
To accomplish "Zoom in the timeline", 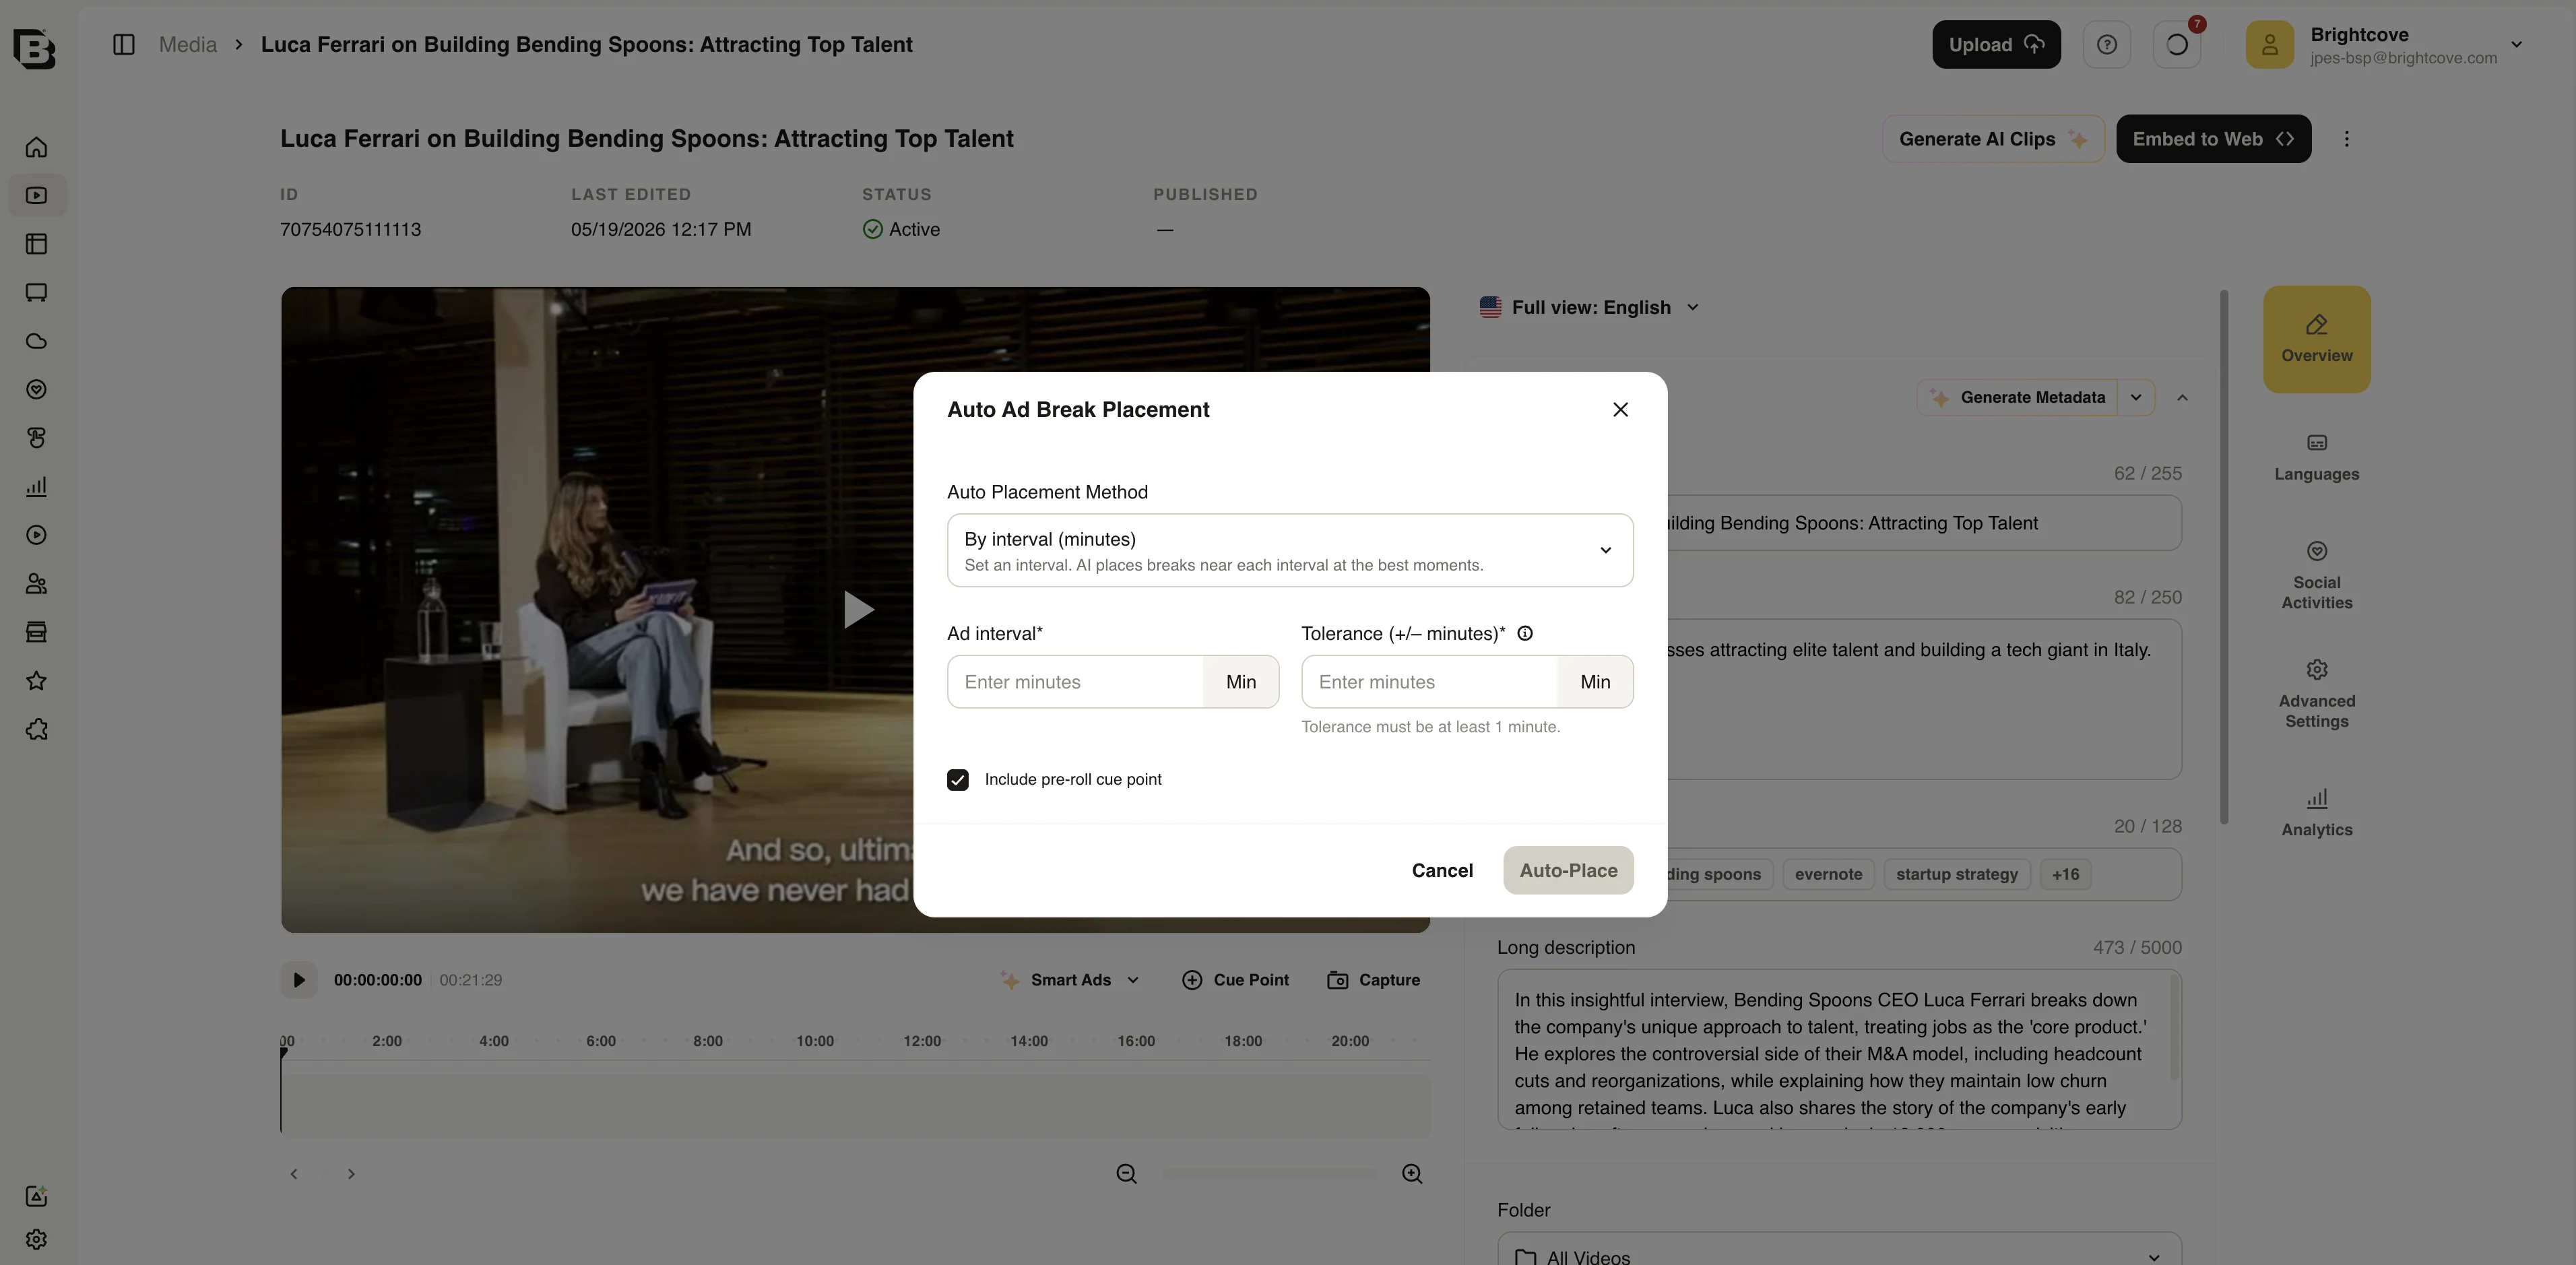I will [x=1412, y=1174].
